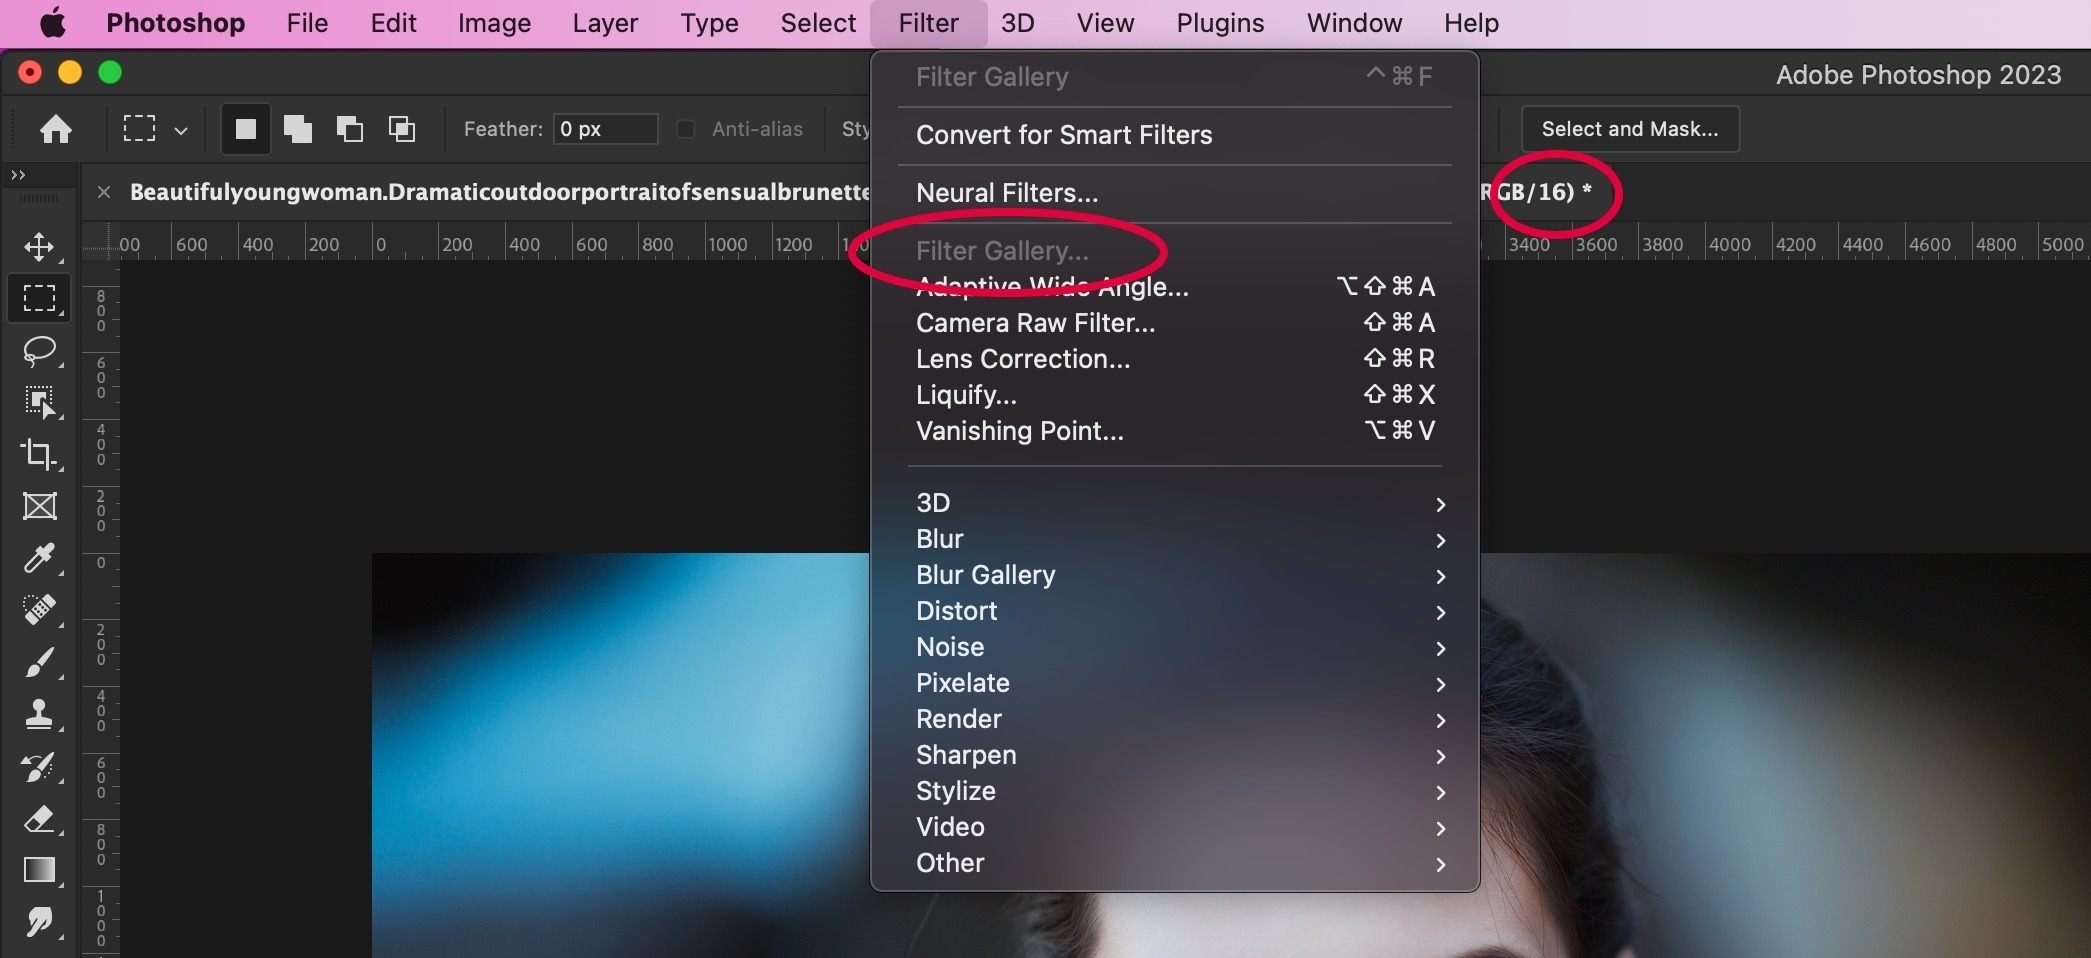
Task: Open the Help menu
Action: 1471,23
